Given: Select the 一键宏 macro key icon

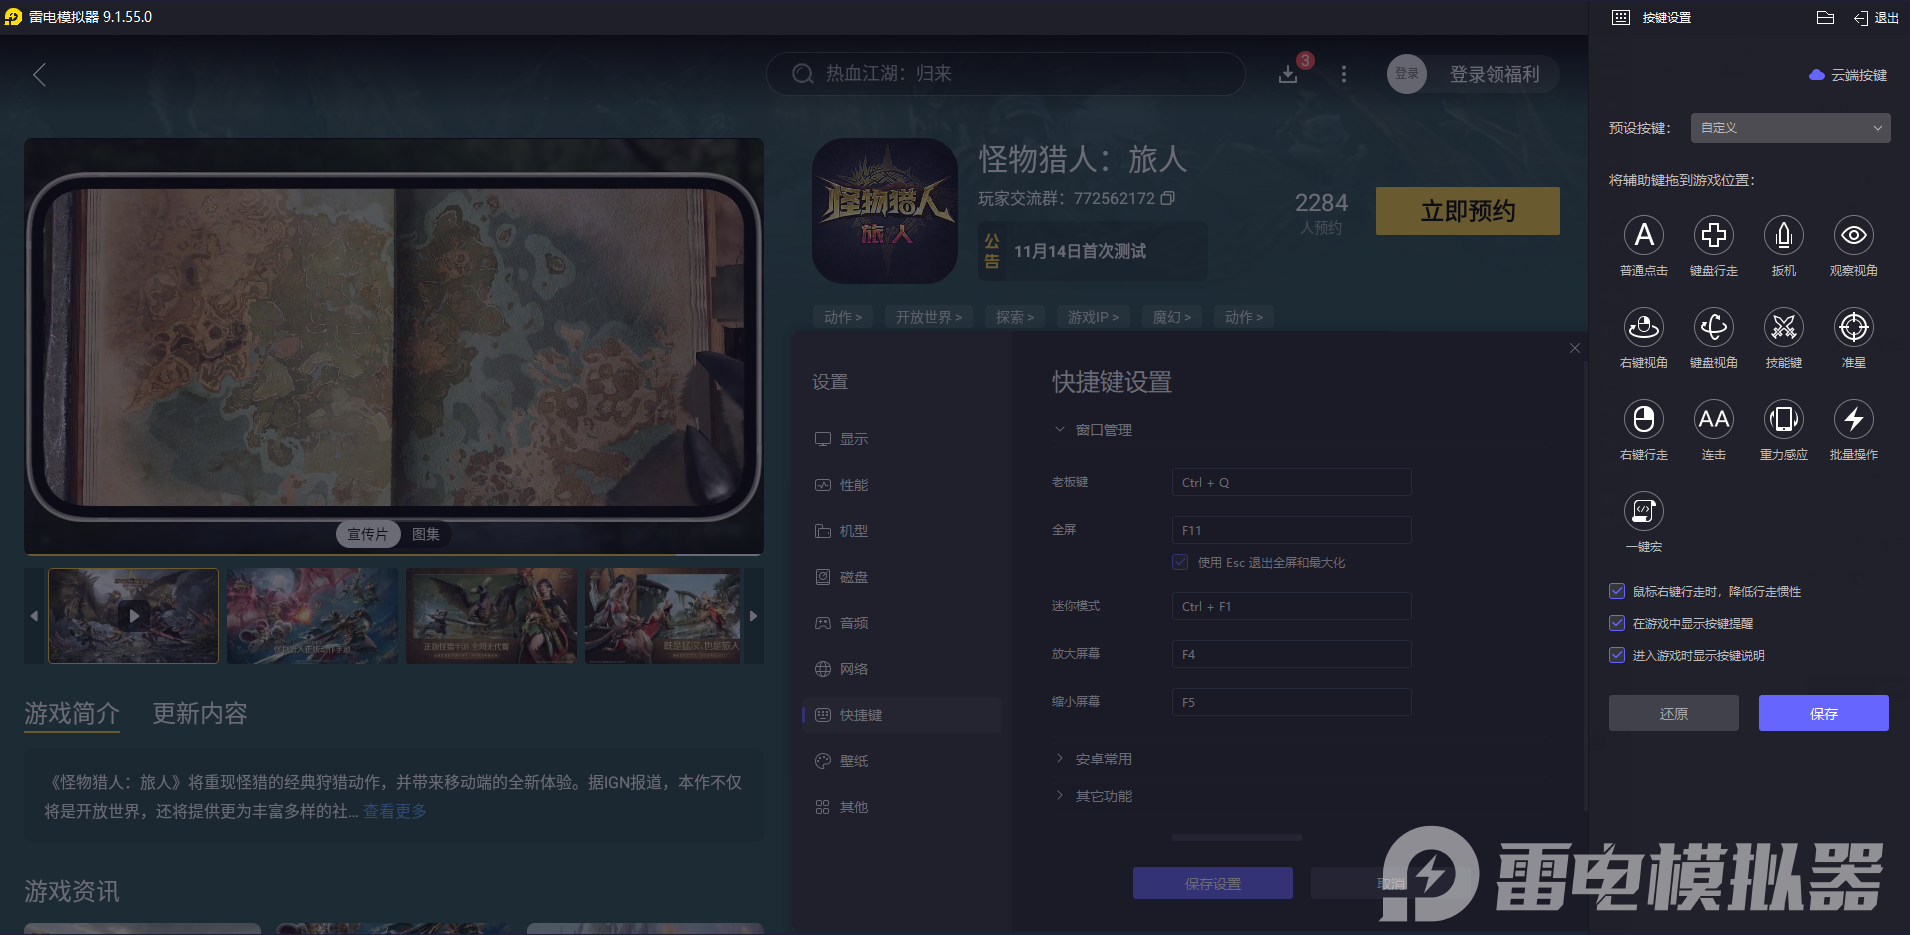Looking at the screenshot, I should click(1643, 512).
